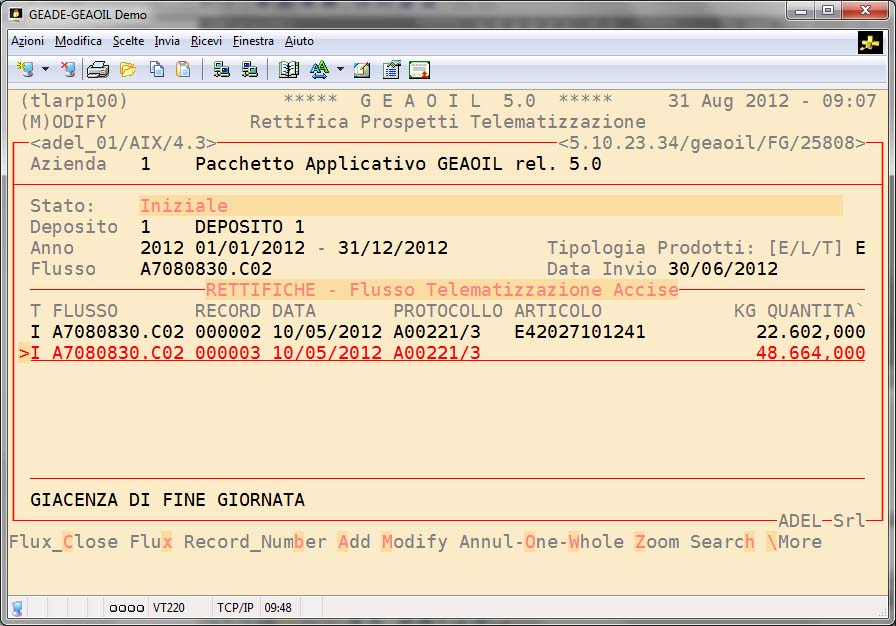Click the copy icon in toolbar
896x626 pixels.
[x=156, y=70]
